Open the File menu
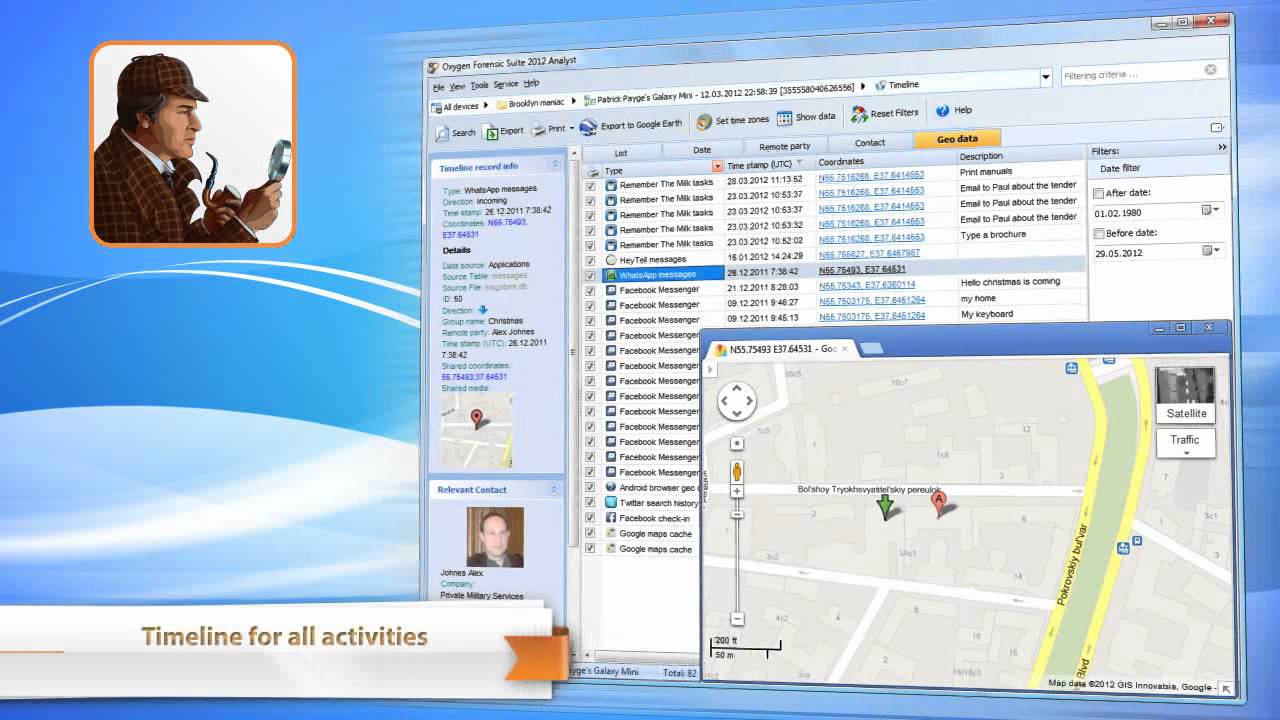This screenshot has width=1280, height=720. click(438, 88)
